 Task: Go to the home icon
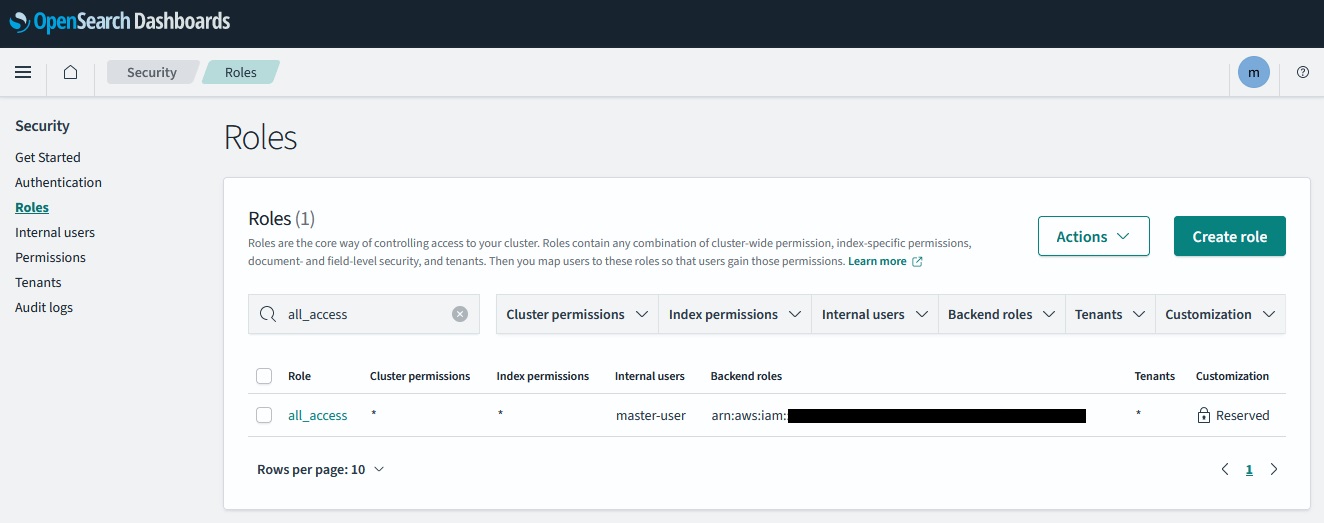point(70,72)
